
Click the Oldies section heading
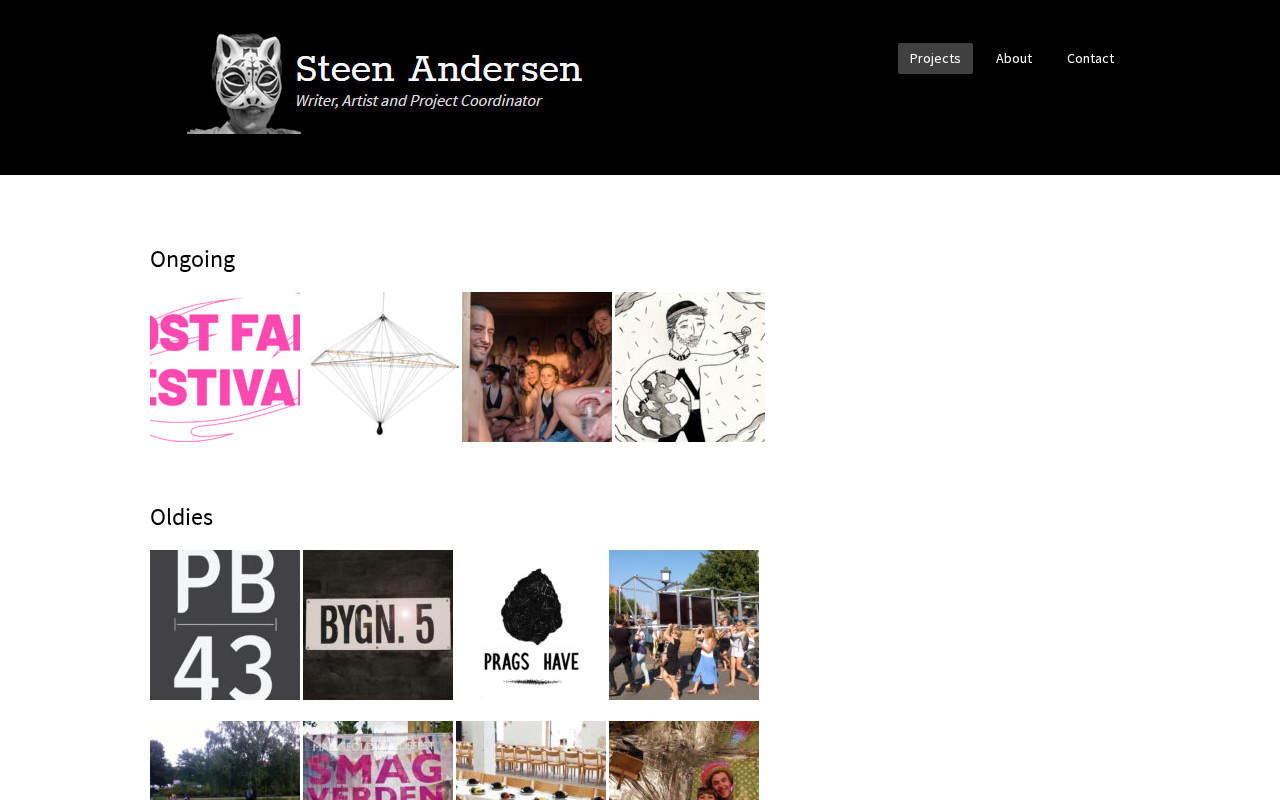[181, 517]
